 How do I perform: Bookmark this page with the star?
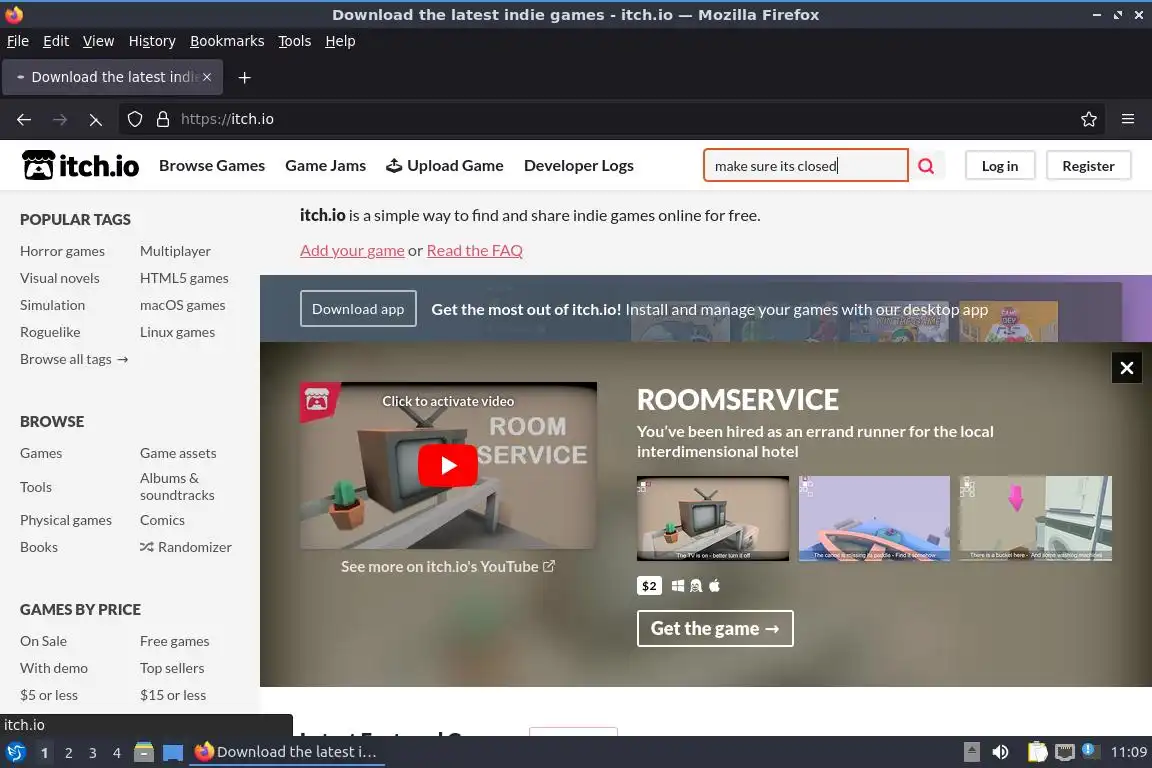pyautogui.click(x=1089, y=119)
